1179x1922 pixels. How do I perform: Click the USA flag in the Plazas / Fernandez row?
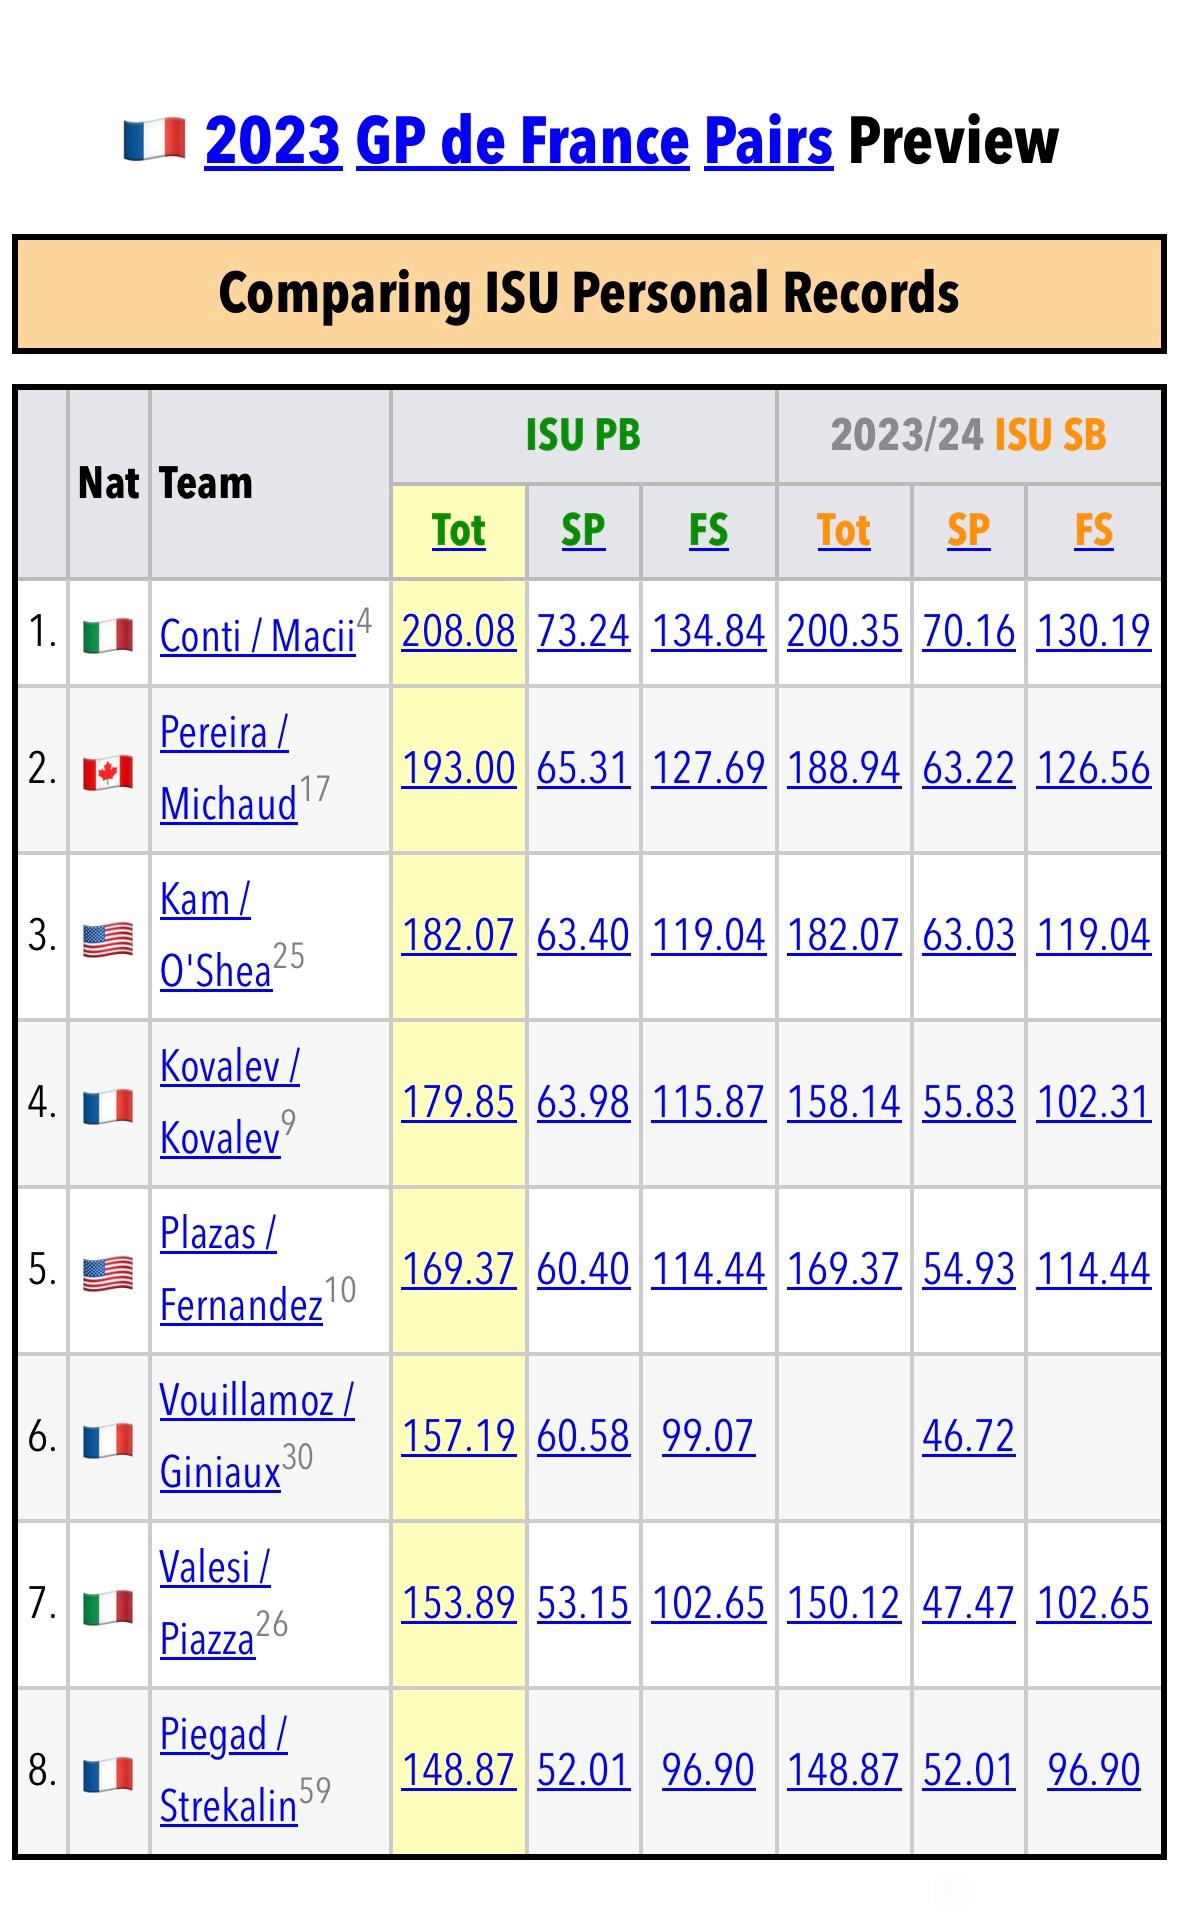[x=108, y=1272]
